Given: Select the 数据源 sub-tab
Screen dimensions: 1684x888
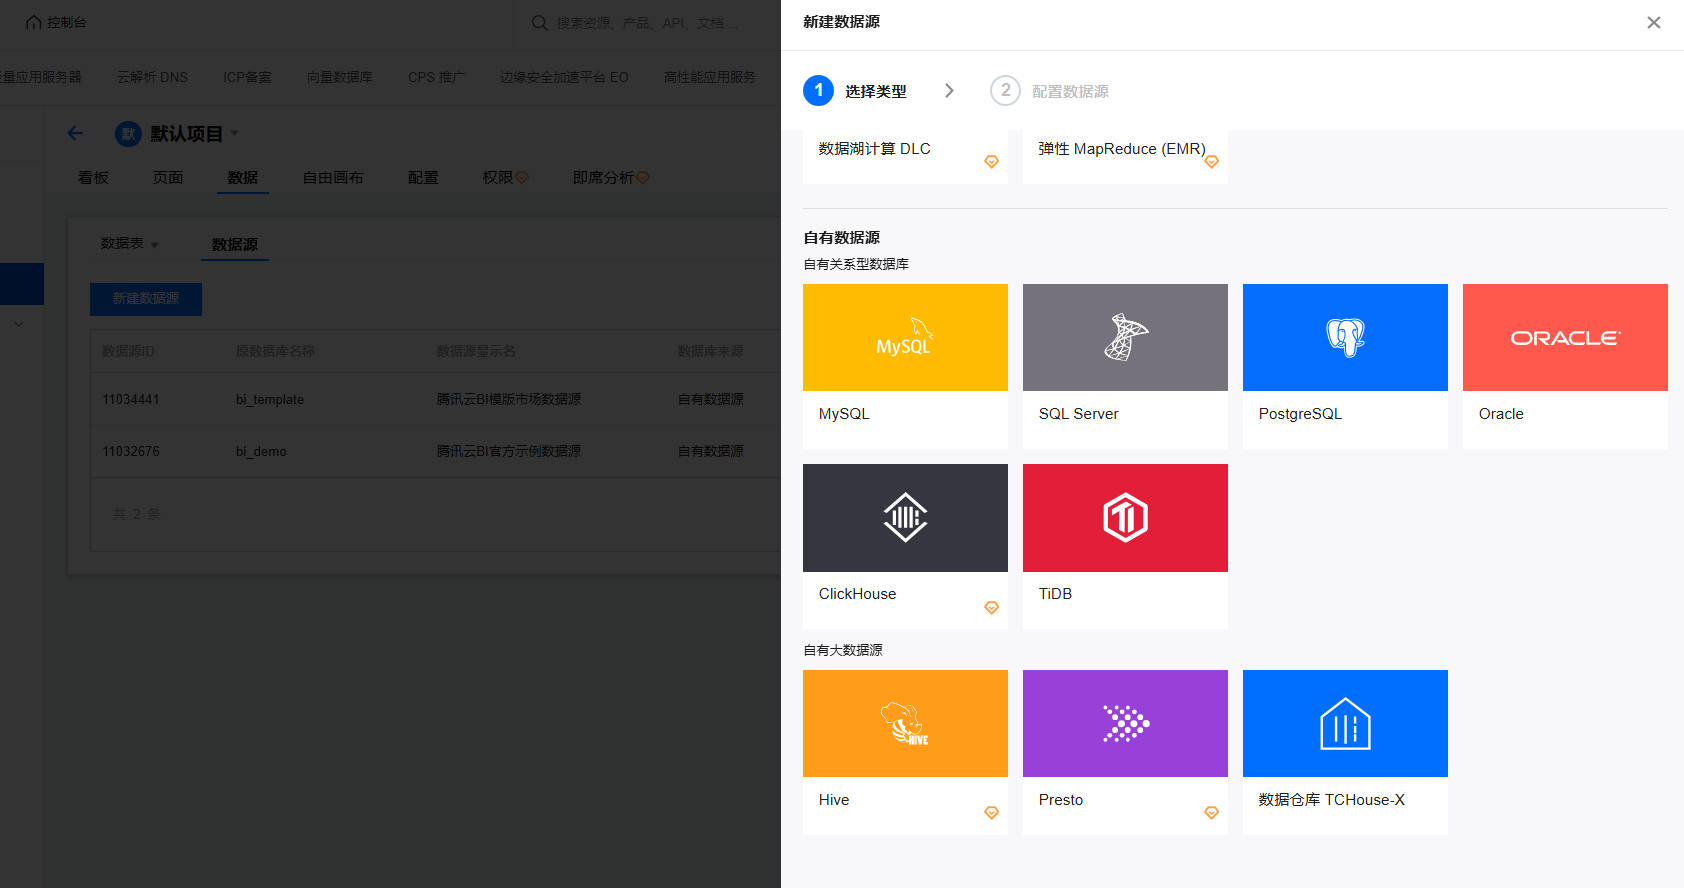Looking at the screenshot, I should [235, 244].
